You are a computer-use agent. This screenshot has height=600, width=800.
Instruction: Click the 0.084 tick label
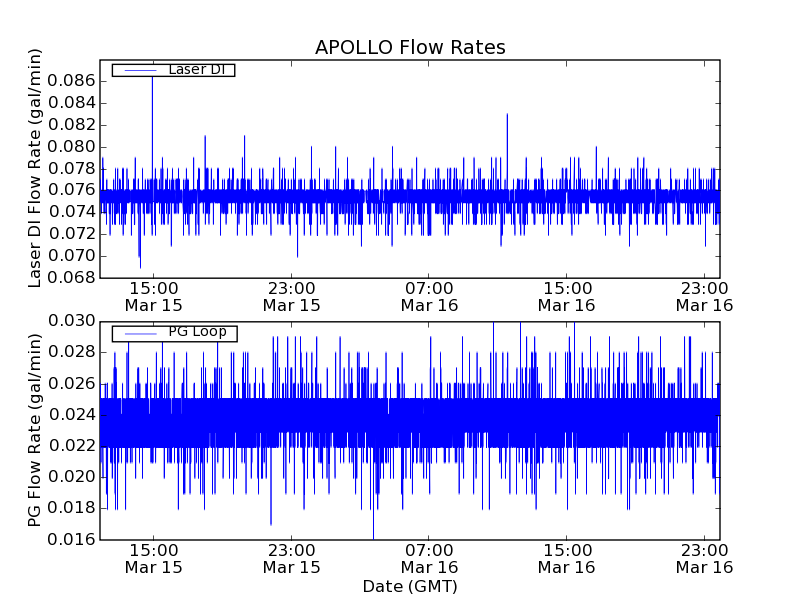tap(71, 103)
